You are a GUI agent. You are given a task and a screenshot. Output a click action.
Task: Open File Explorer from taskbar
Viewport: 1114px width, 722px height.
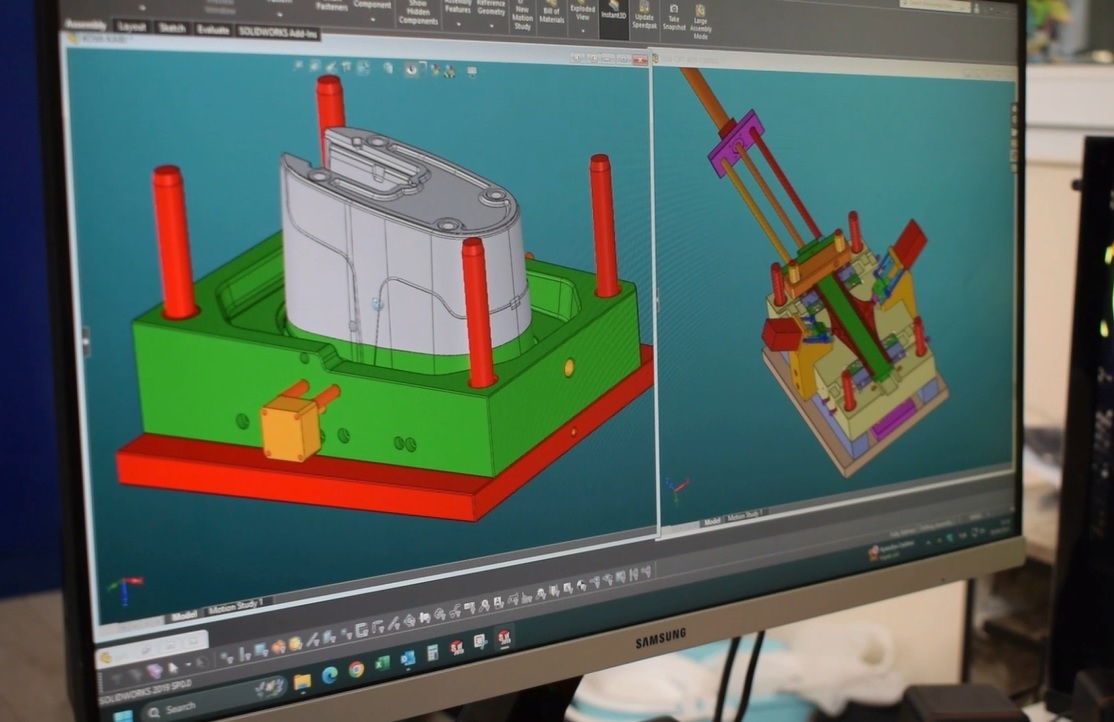[x=303, y=681]
